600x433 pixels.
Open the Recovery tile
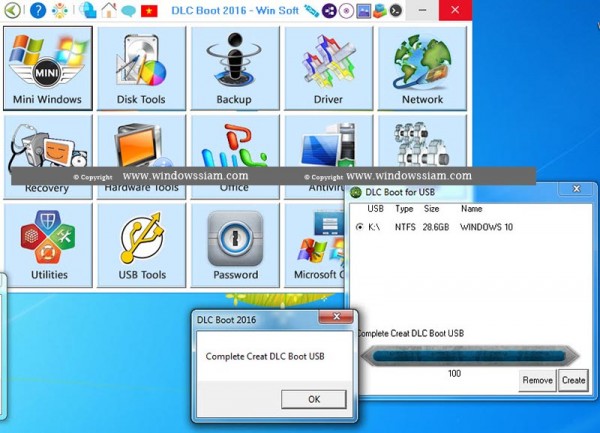click(48, 157)
